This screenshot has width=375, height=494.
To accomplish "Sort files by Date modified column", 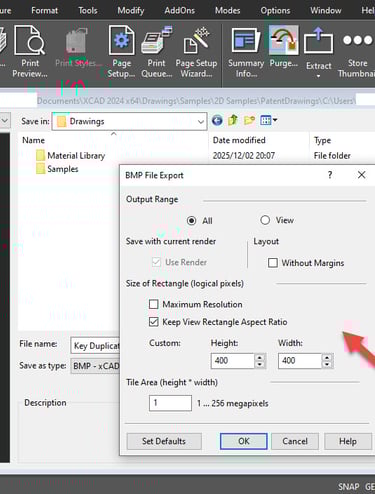I will pos(259,140).
